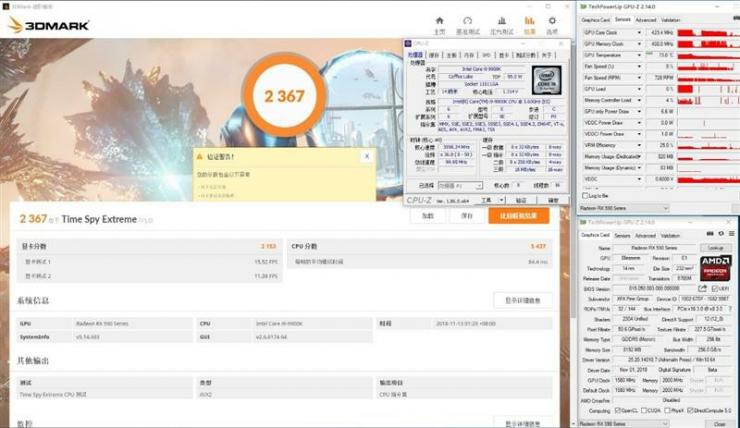Click the BIOS export share icon
The height and width of the screenshot is (428, 740).
pyautogui.click(x=702, y=288)
